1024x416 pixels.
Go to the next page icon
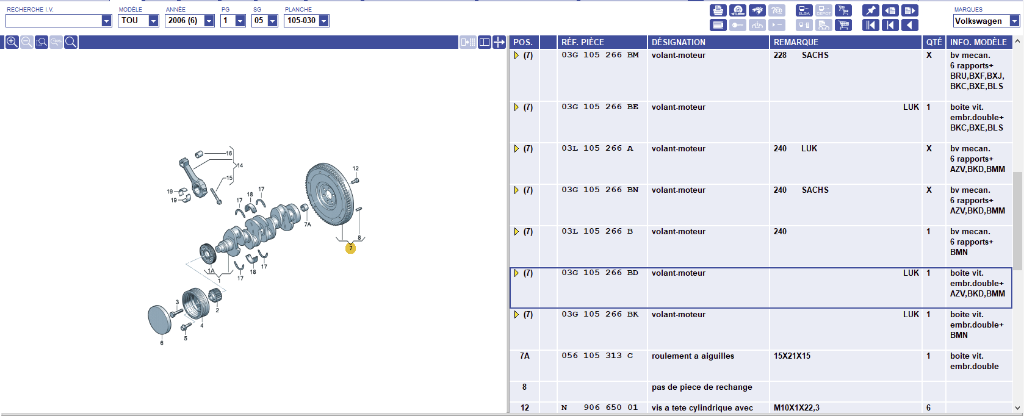click(x=909, y=11)
